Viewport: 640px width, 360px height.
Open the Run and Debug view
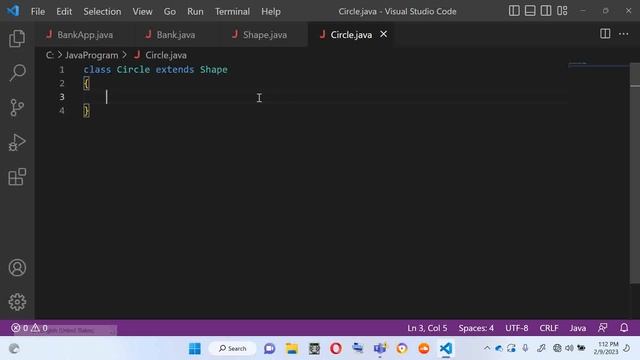point(17,142)
